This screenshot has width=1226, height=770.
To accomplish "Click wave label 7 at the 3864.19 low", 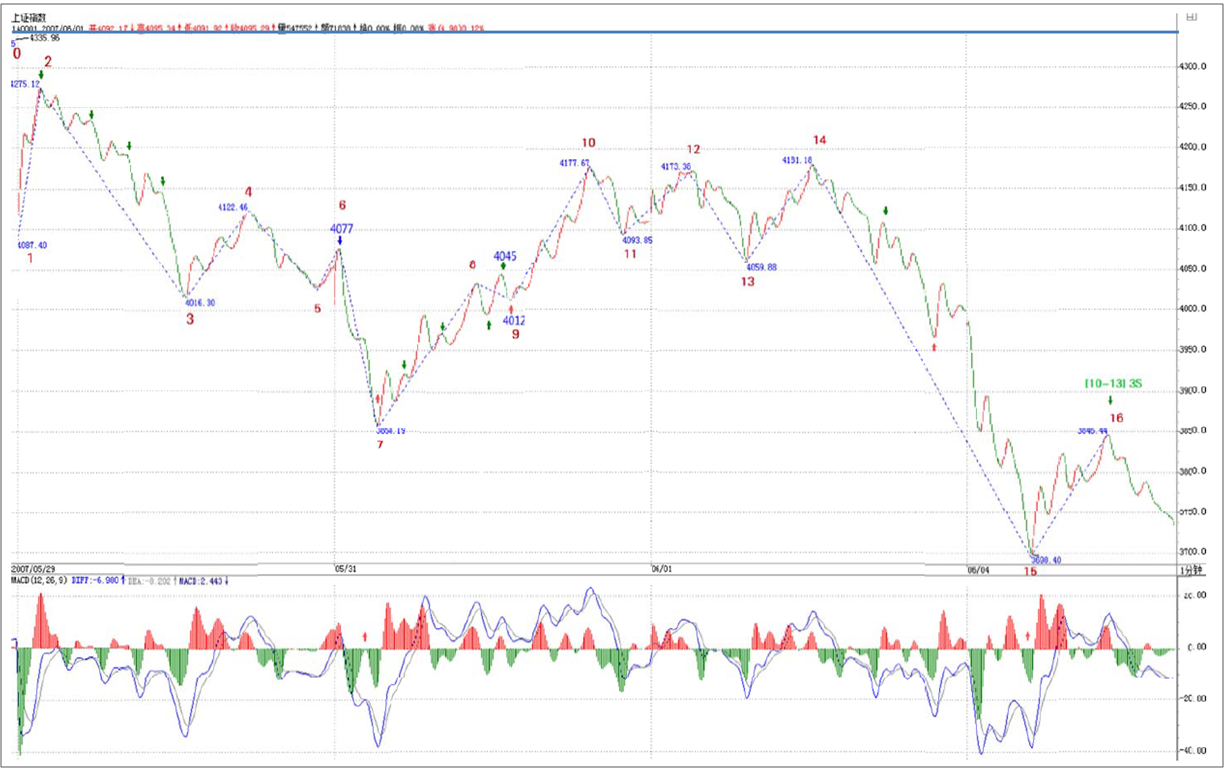I will pos(380,444).
